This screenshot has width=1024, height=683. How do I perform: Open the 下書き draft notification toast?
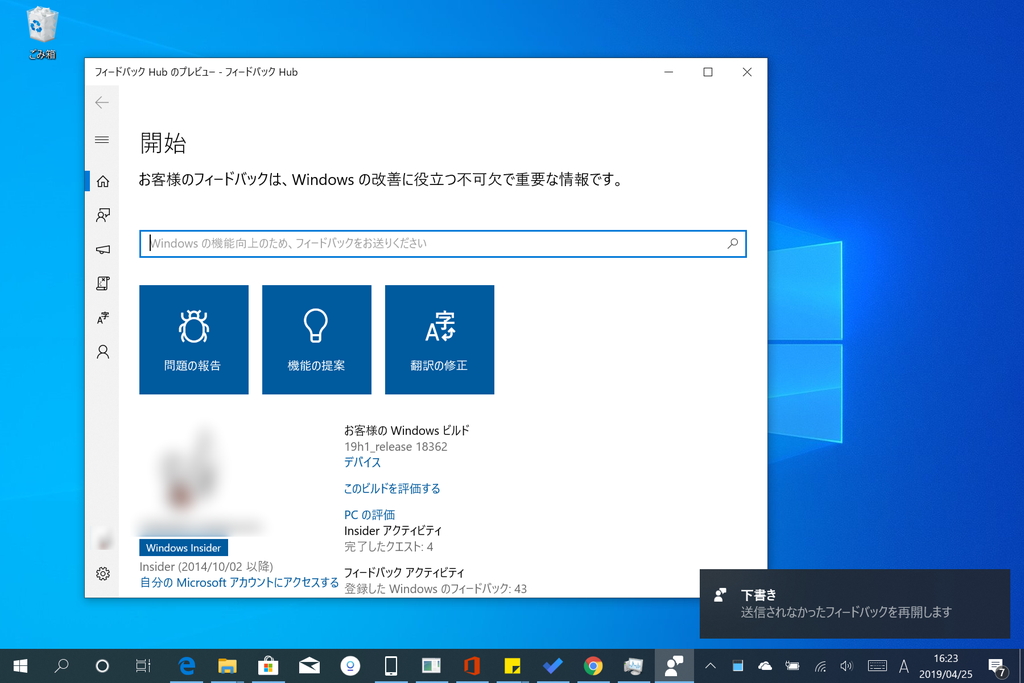tap(855, 604)
